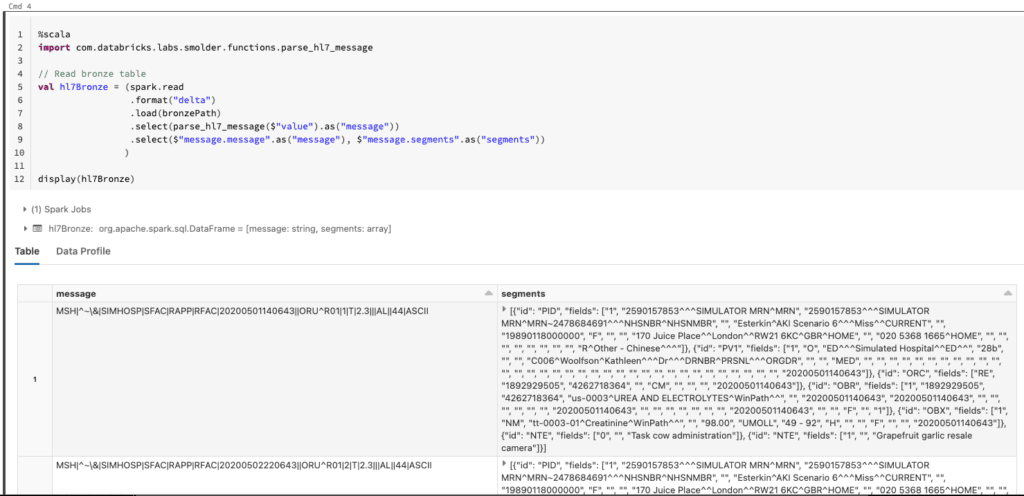
Task: Expand segments array in row 1
Action: click(x=504, y=311)
